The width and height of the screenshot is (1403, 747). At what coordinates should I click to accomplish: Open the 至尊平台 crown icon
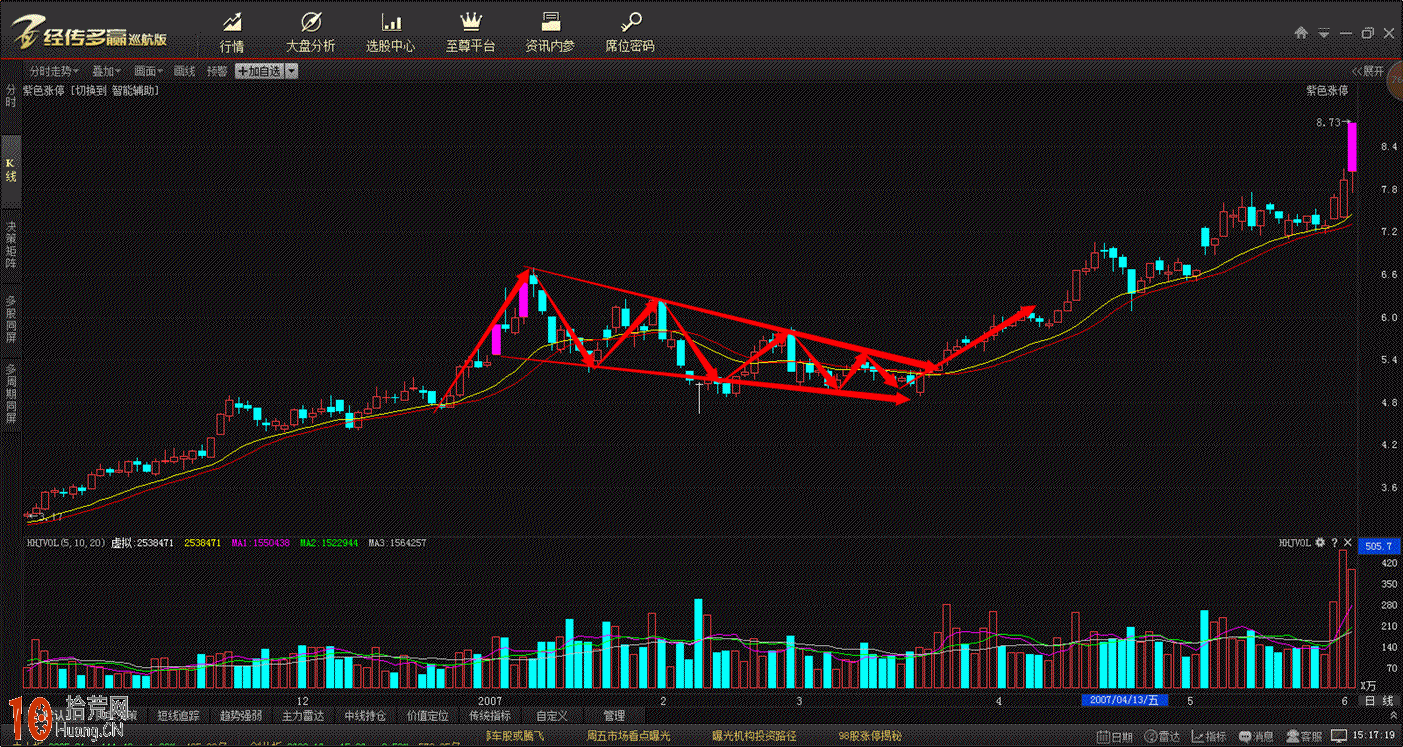coord(470,32)
